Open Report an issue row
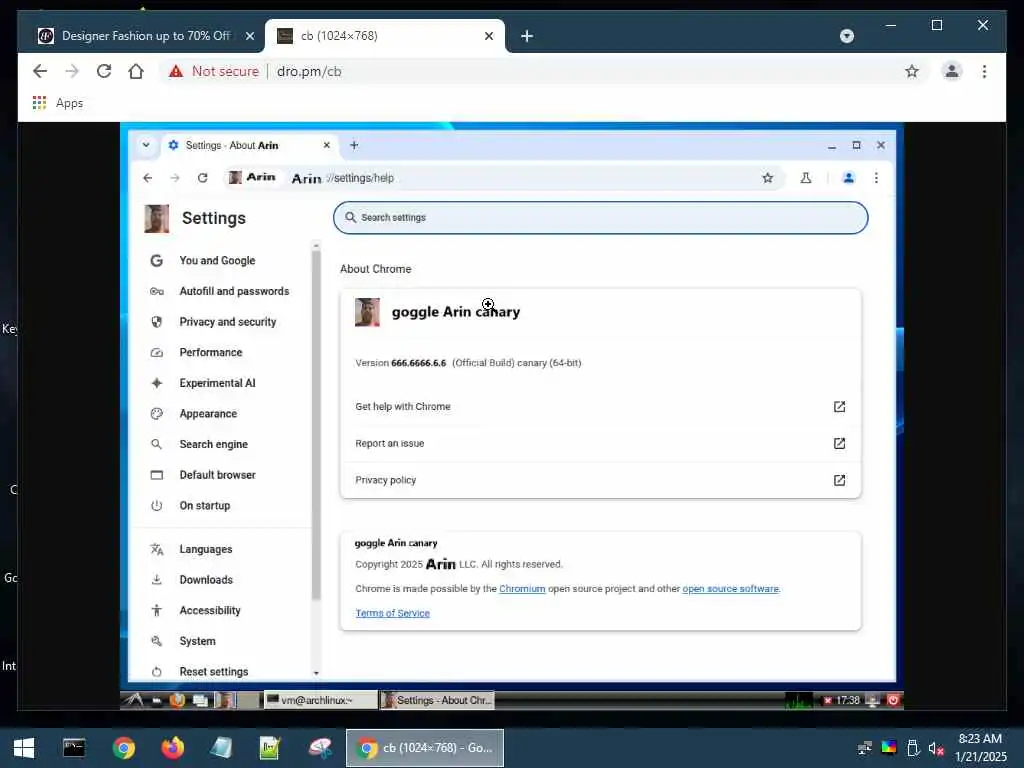 pyautogui.click(x=600, y=443)
